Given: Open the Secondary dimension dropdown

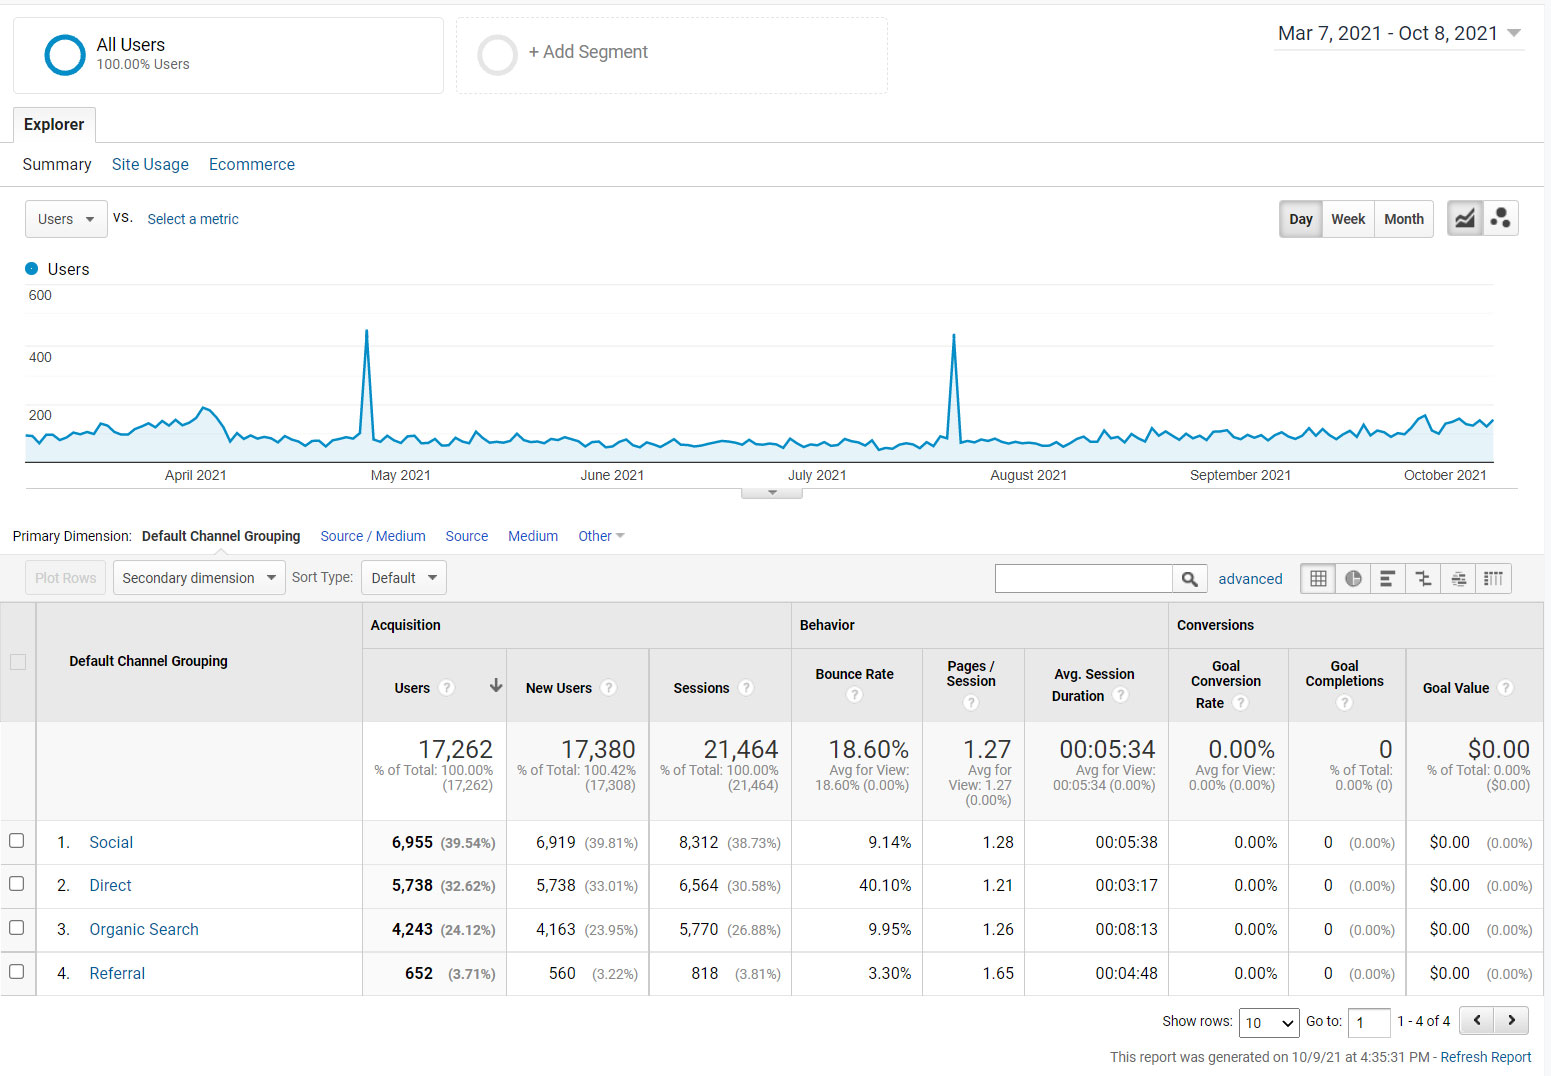Looking at the screenshot, I should tap(199, 578).
